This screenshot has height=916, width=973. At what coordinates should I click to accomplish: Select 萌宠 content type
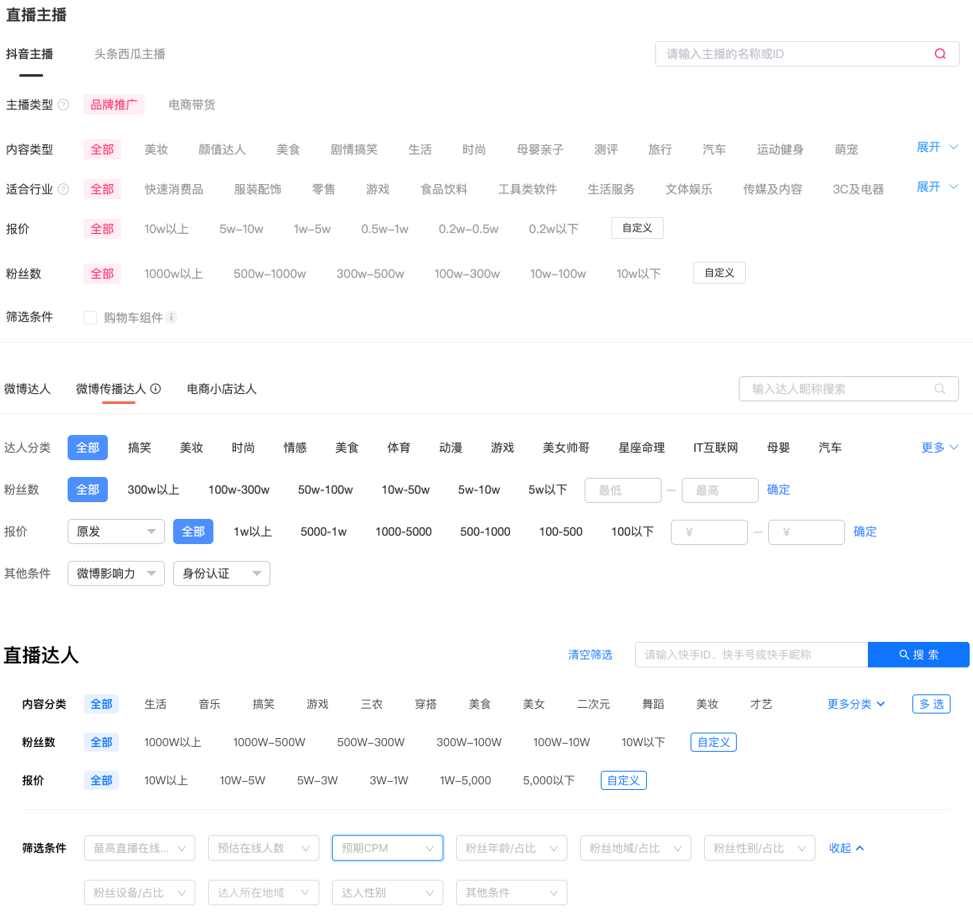pos(846,150)
